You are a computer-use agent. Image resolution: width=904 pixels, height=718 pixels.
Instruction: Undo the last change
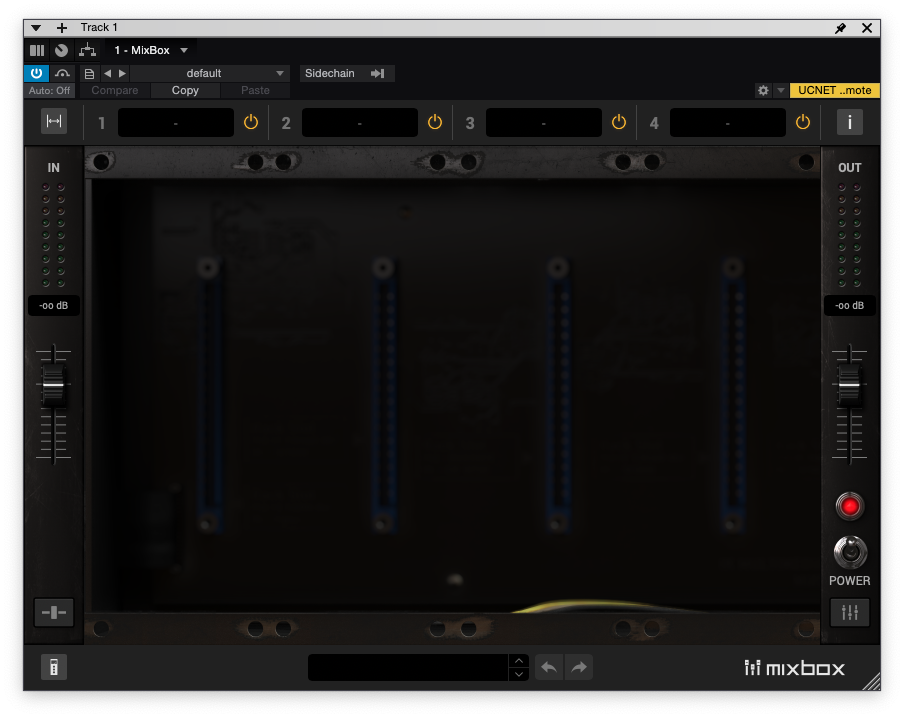tap(549, 667)
